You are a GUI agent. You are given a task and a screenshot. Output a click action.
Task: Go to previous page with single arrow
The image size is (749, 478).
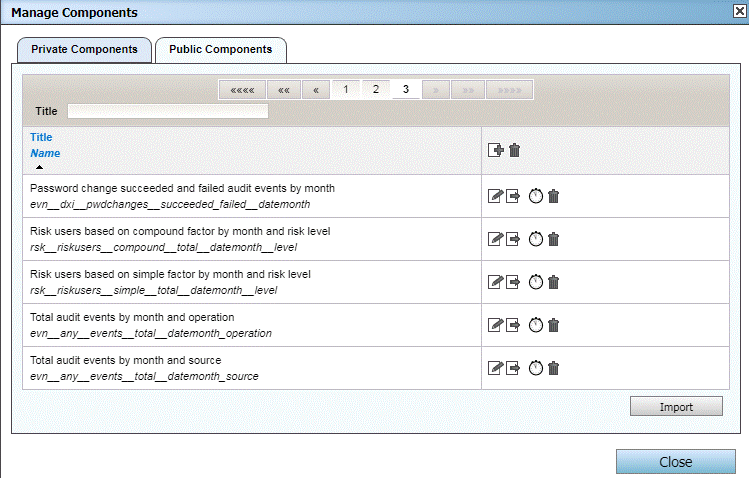point(316,89)
